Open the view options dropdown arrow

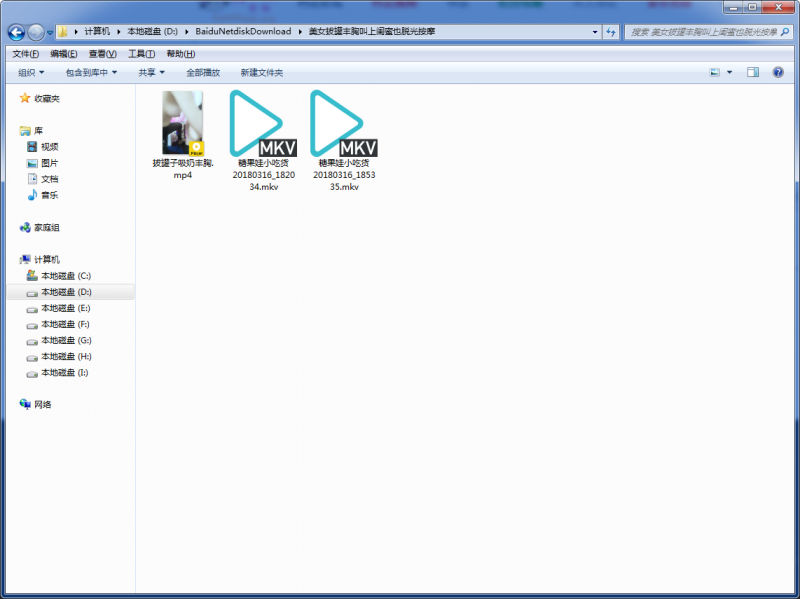pos(730,73)
